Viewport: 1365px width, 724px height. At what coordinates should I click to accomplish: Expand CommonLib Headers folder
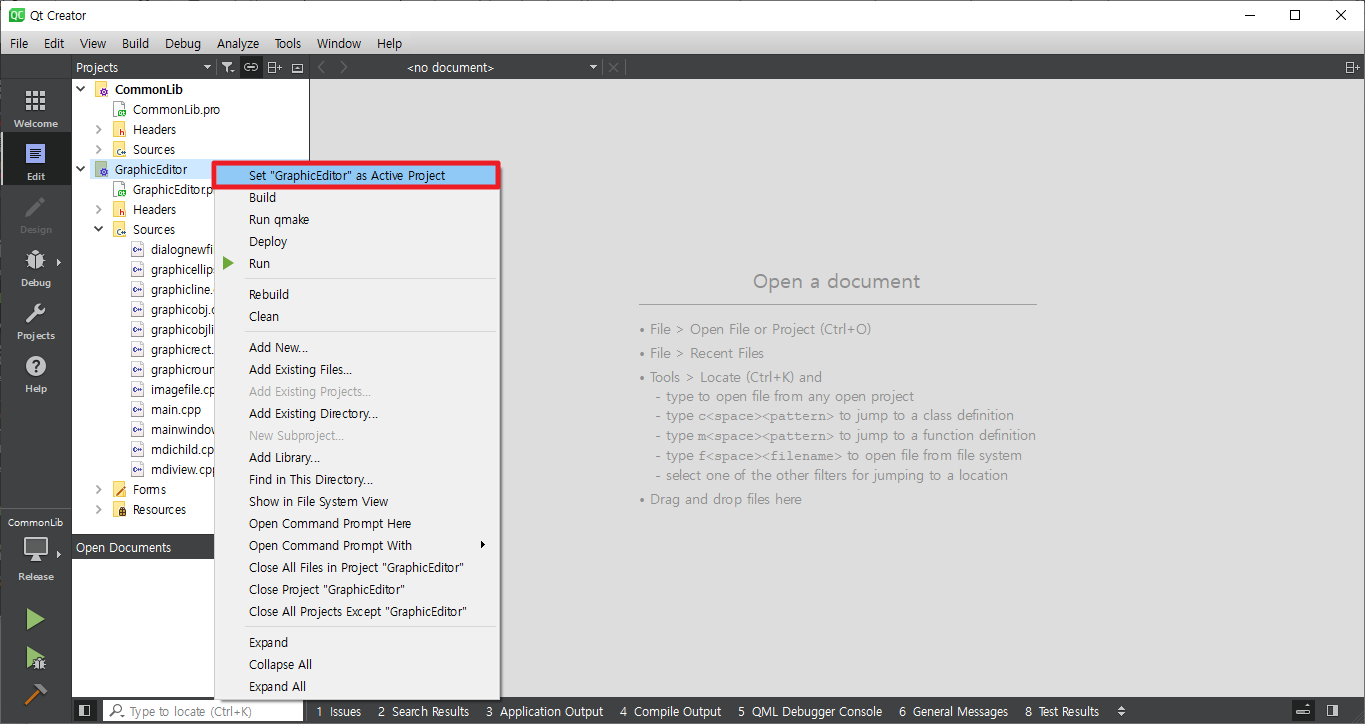click(x=98, y=129)
